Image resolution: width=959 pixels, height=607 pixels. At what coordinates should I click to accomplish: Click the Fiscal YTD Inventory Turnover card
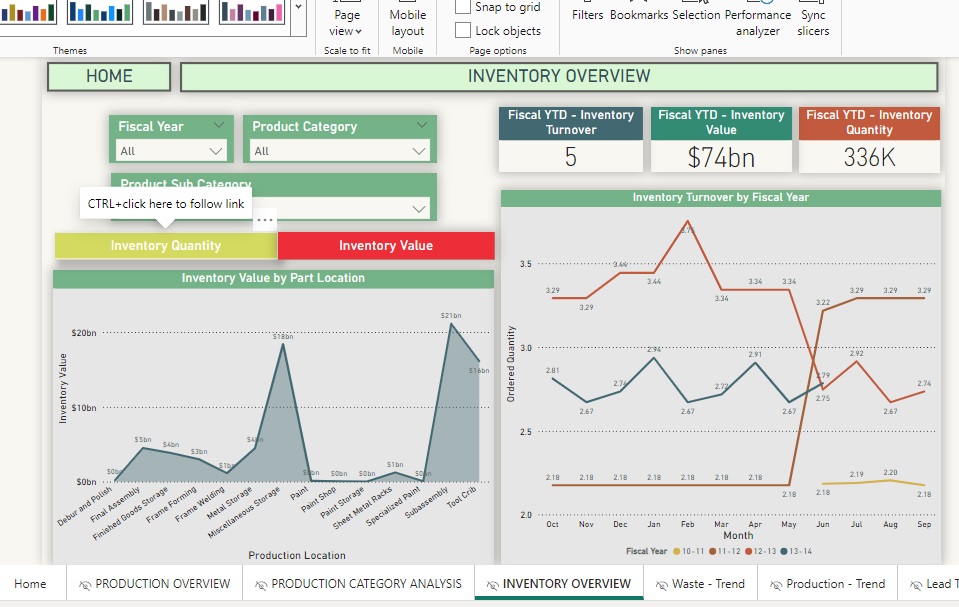pos(570,141)
